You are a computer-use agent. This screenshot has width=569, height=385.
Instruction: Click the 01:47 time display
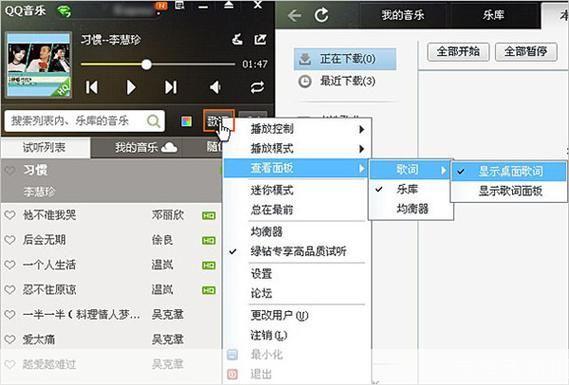(255, 64)
